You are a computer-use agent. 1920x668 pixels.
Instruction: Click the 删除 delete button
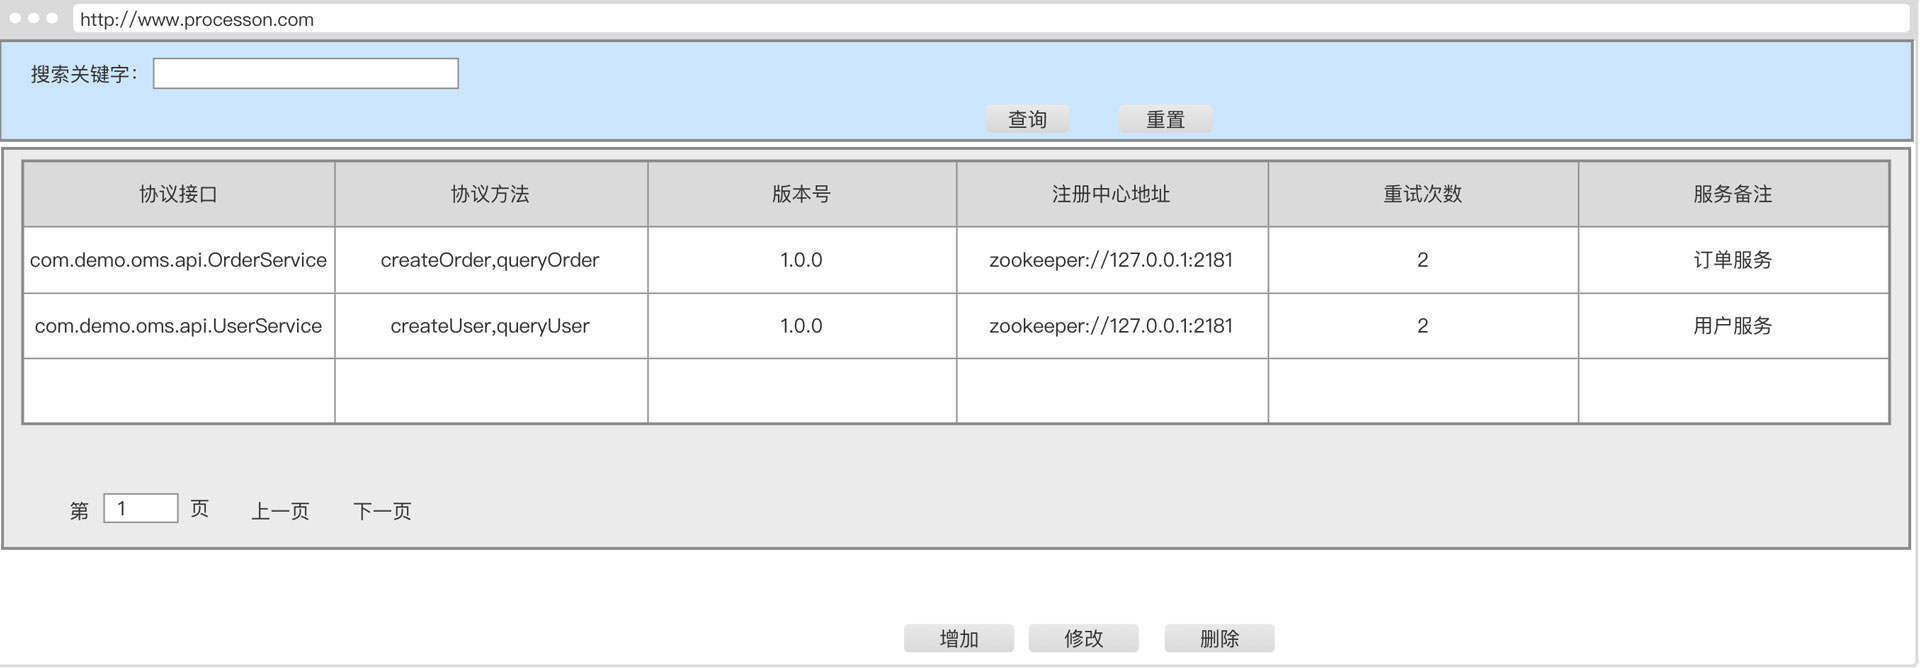point(1218,638)
